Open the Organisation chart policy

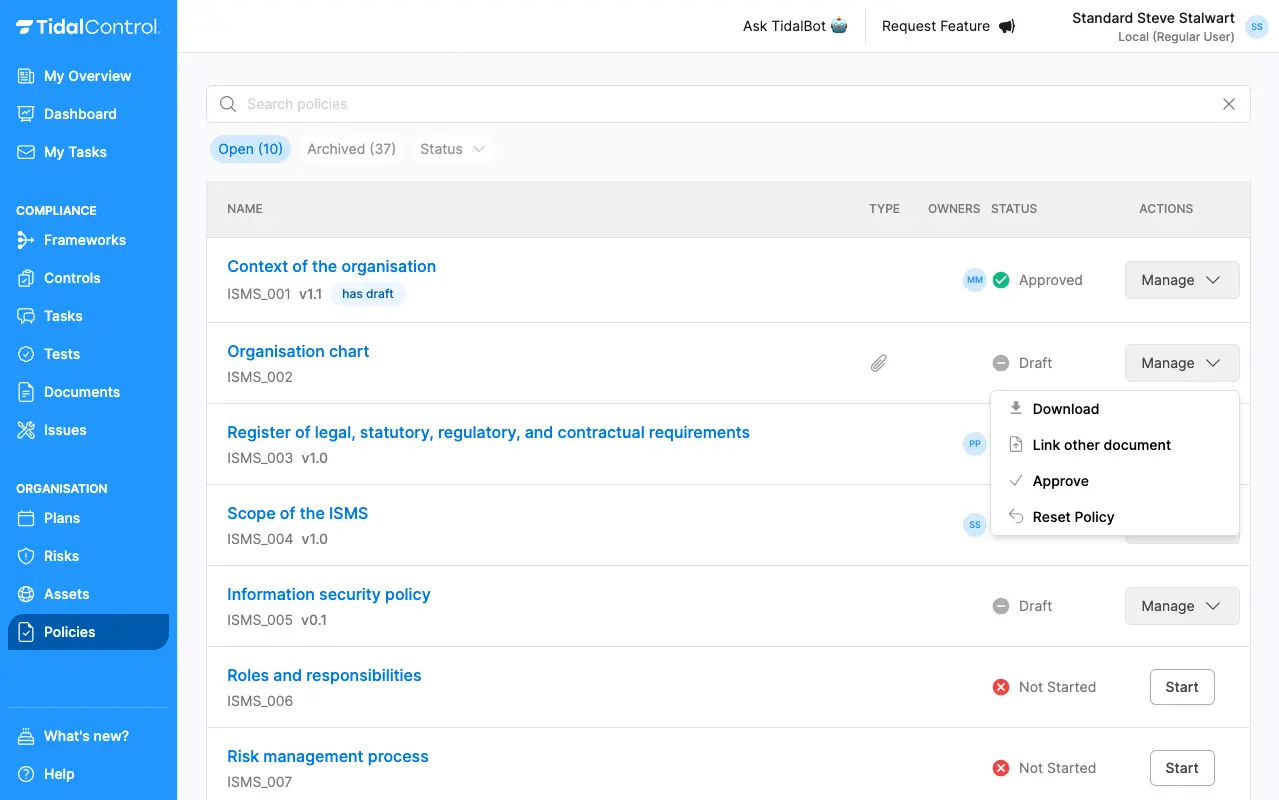[298, 351]
